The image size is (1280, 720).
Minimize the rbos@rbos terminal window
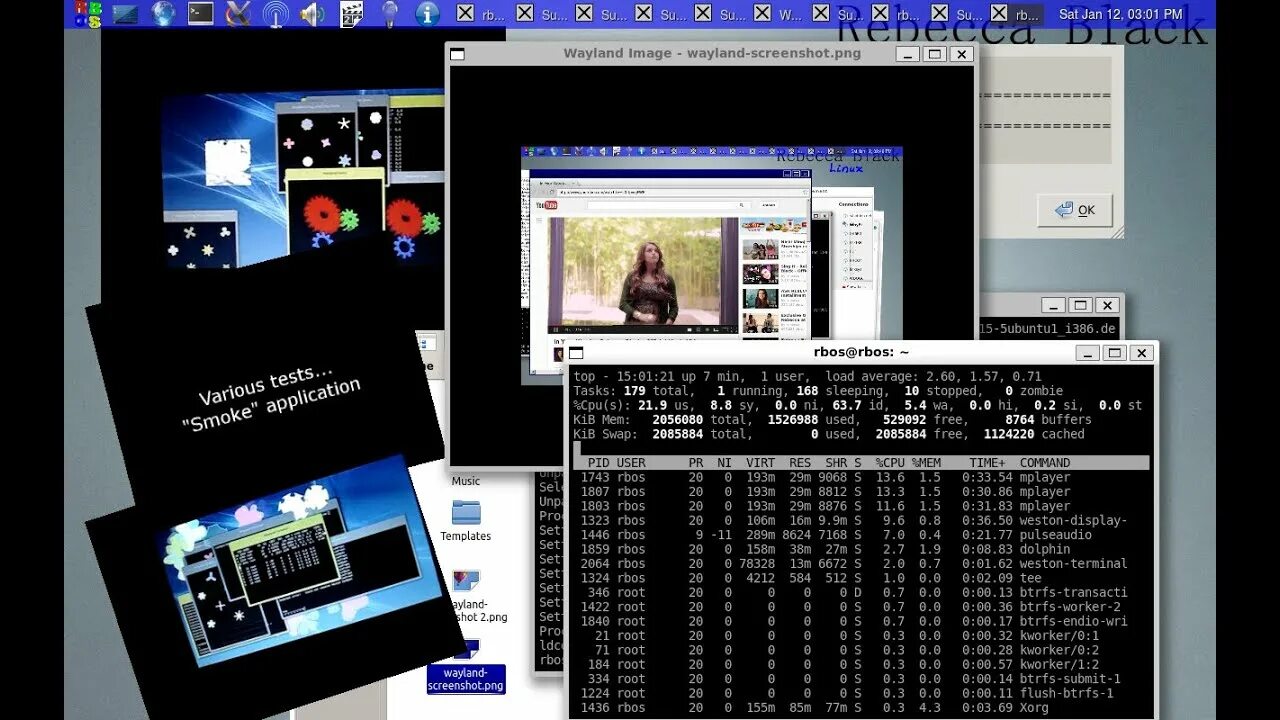pos(1089,353)
